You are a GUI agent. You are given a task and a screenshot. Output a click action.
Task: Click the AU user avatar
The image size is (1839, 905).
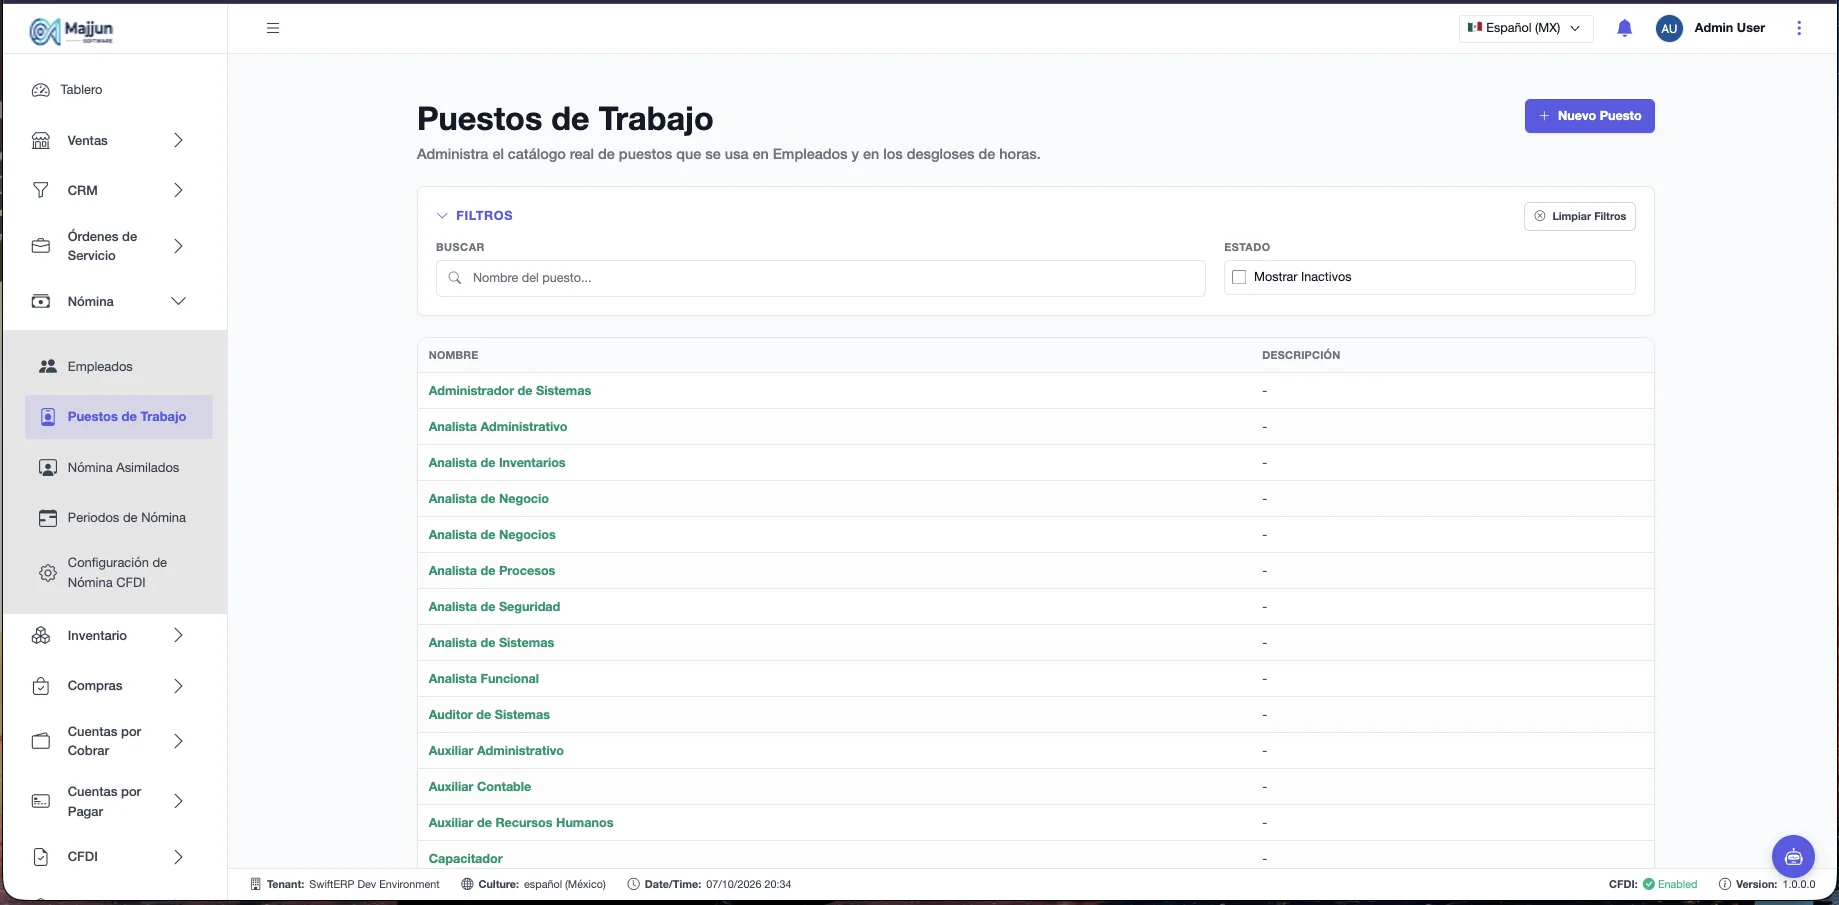(1669, 29)
